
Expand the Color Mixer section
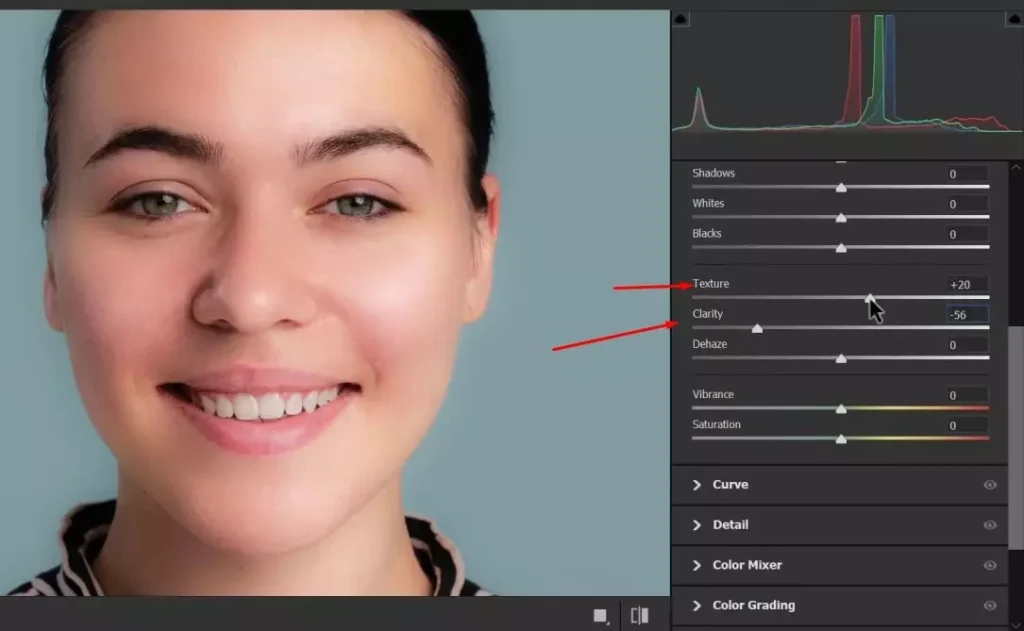697,565
